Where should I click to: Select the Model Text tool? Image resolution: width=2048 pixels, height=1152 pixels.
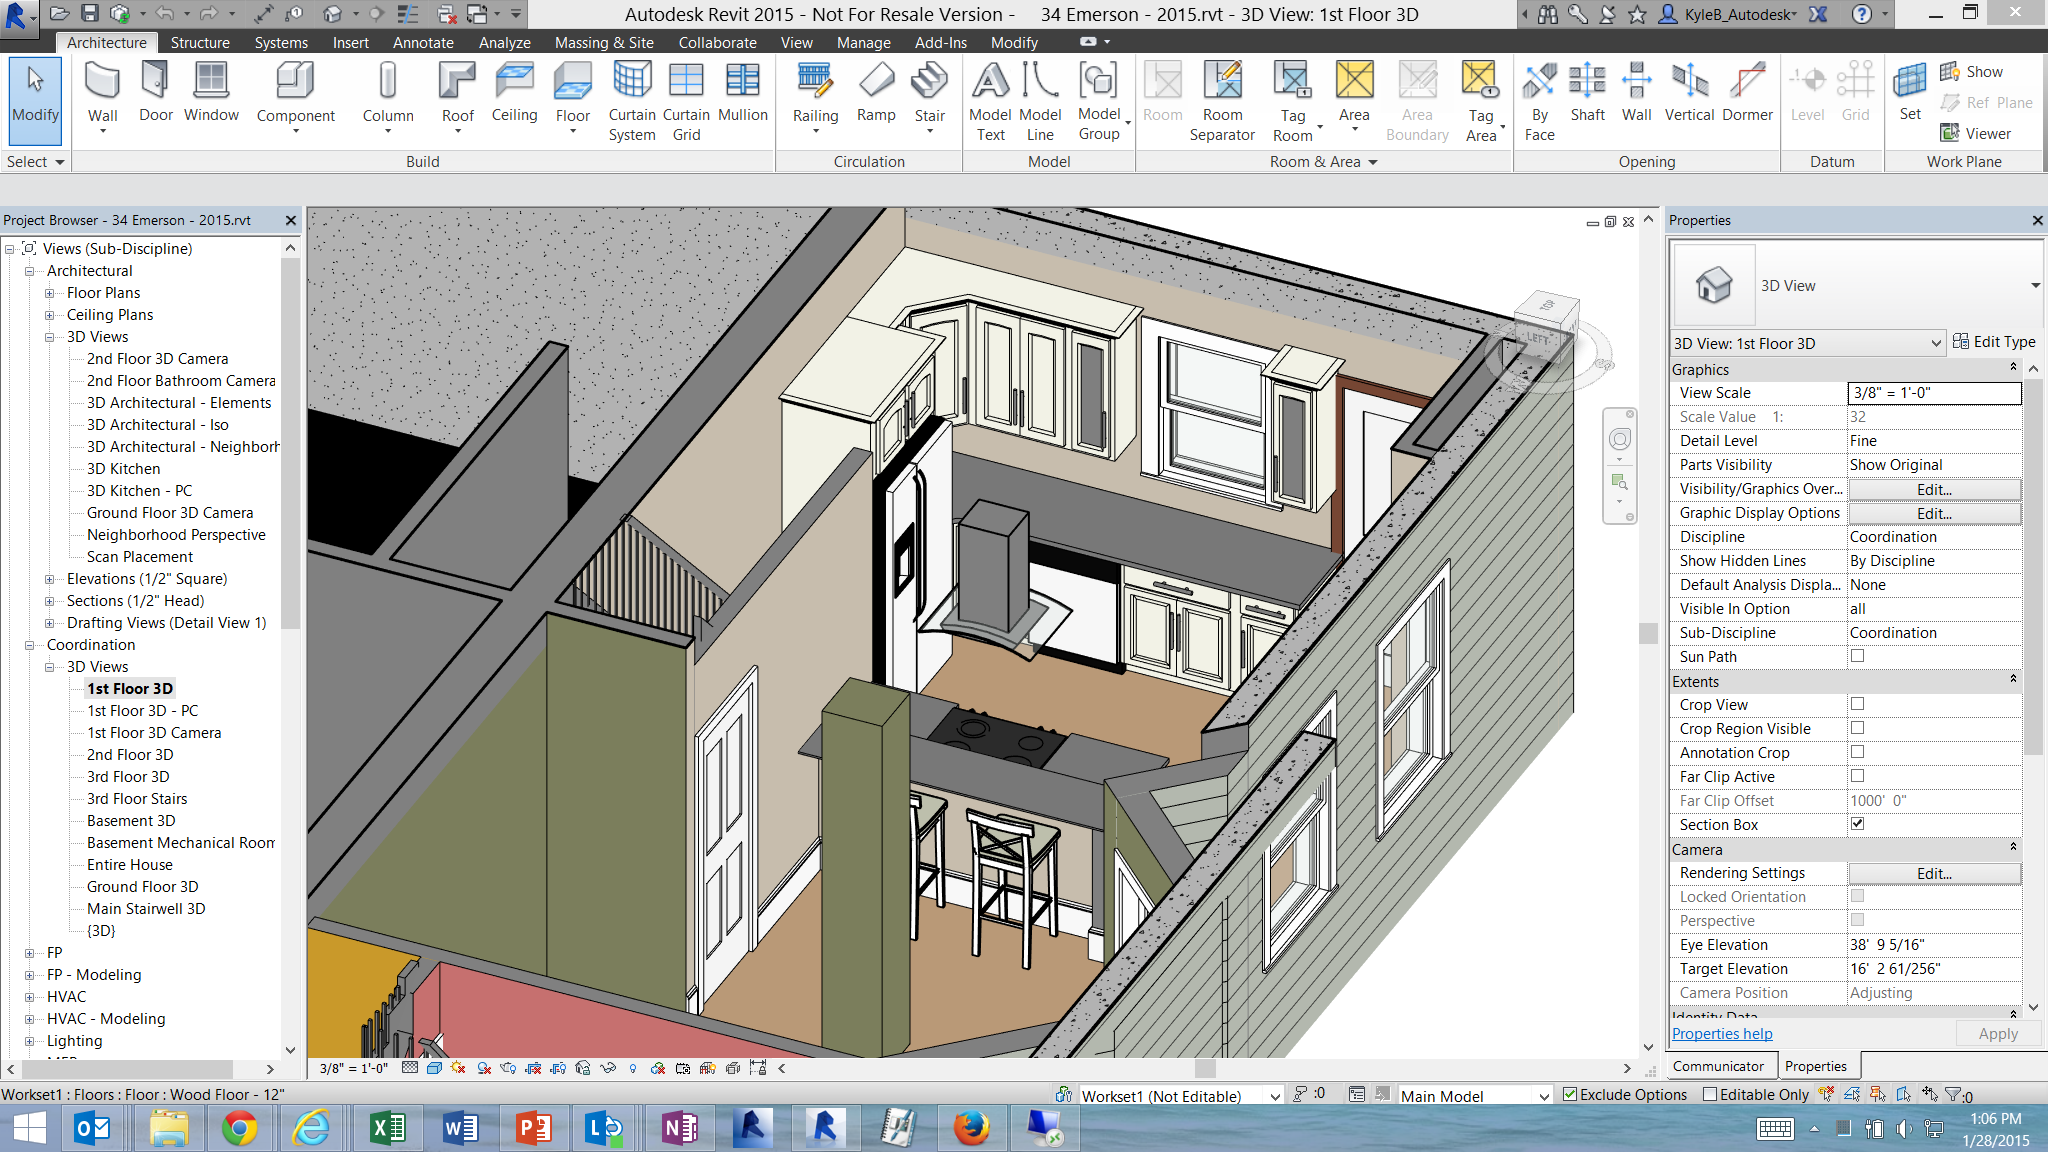pyautogui.click(x=990, y=101)
